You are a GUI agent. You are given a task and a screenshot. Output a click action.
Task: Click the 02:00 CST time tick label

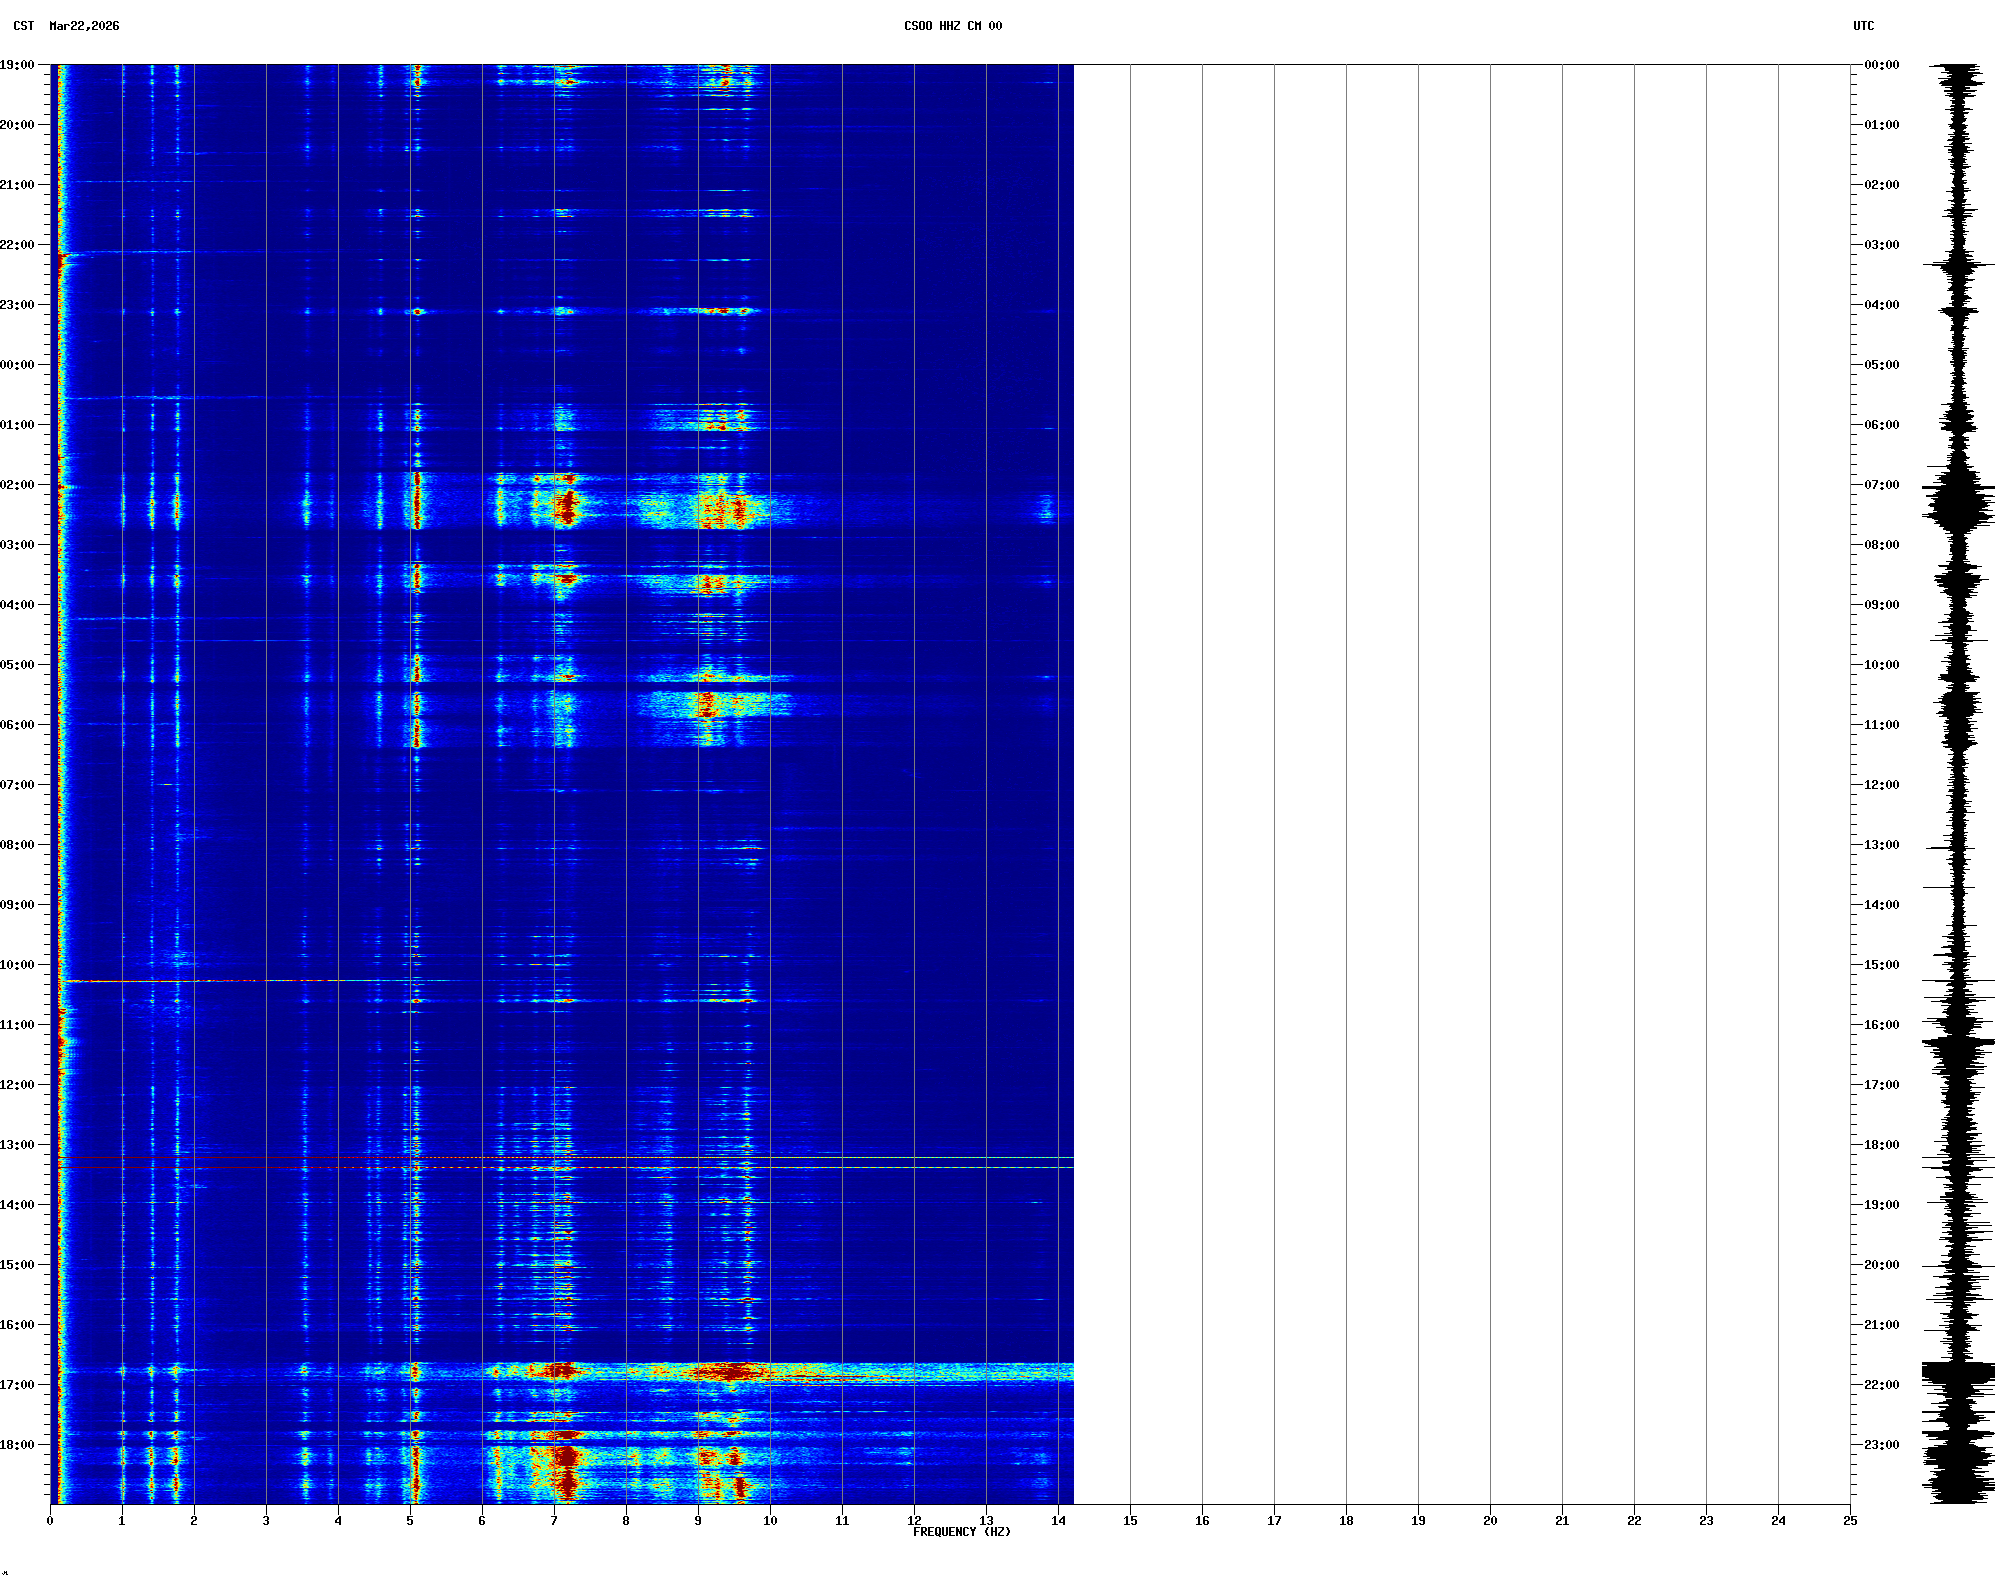pos(17,485)
